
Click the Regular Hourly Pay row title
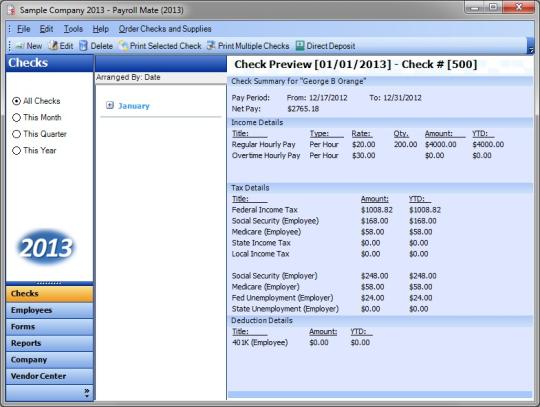pos(263,145)
